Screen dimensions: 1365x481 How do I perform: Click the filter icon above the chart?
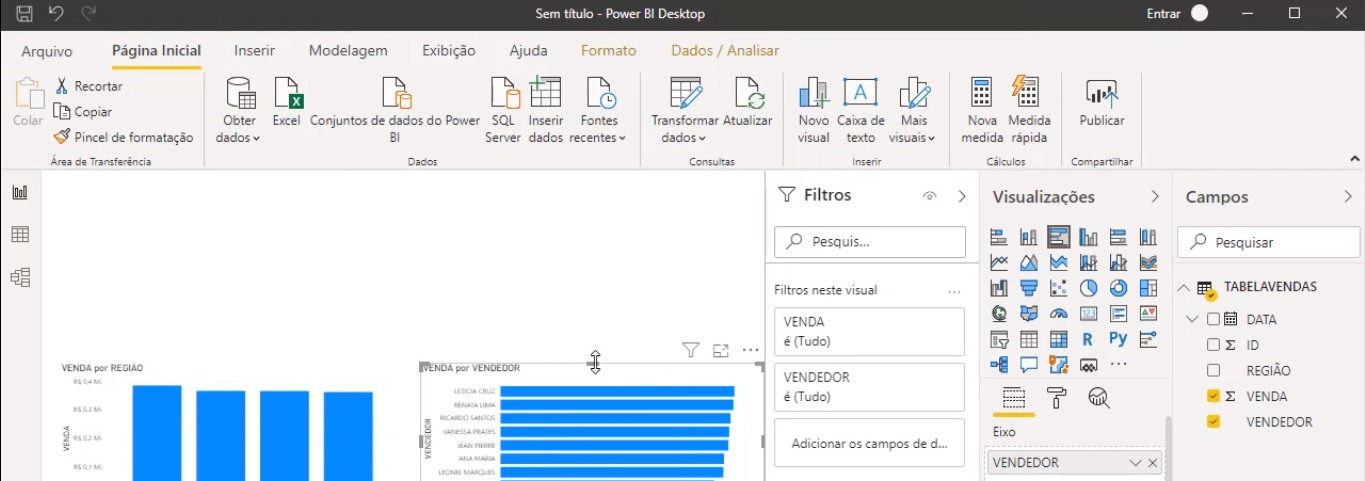(690, 350)
